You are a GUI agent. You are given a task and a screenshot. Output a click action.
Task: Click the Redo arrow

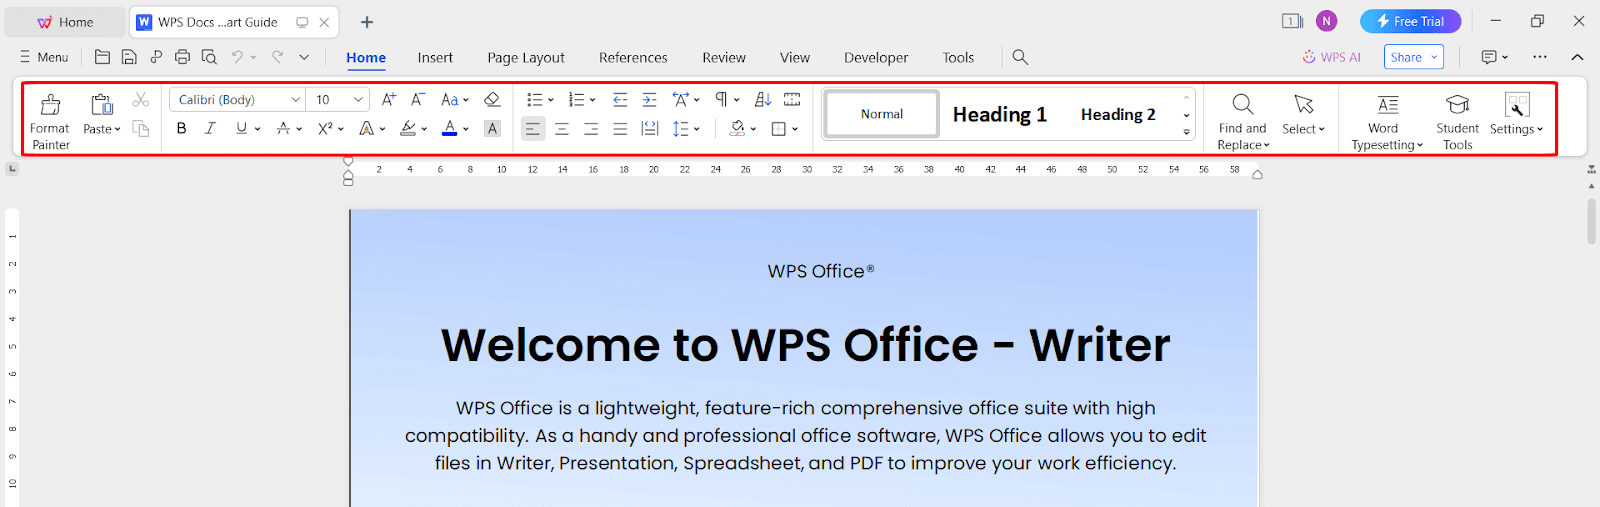pyautogui.click(x=277, y=57)
